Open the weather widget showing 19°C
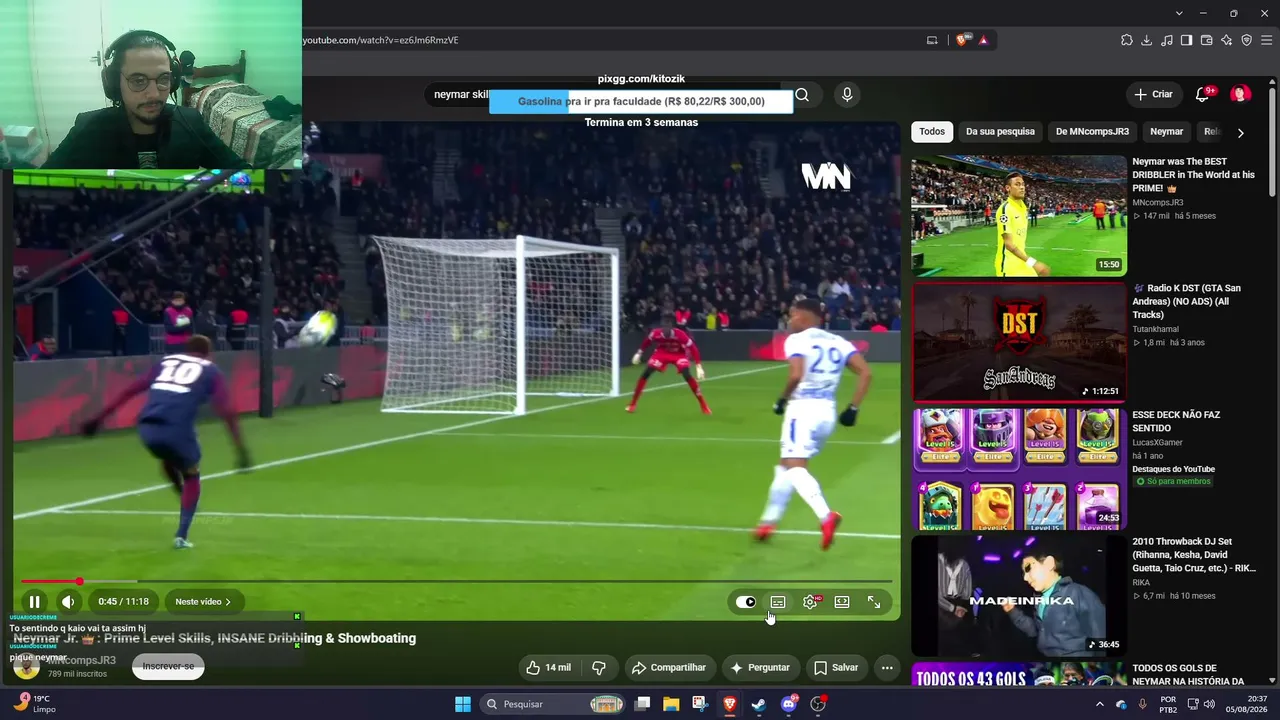 35,704
